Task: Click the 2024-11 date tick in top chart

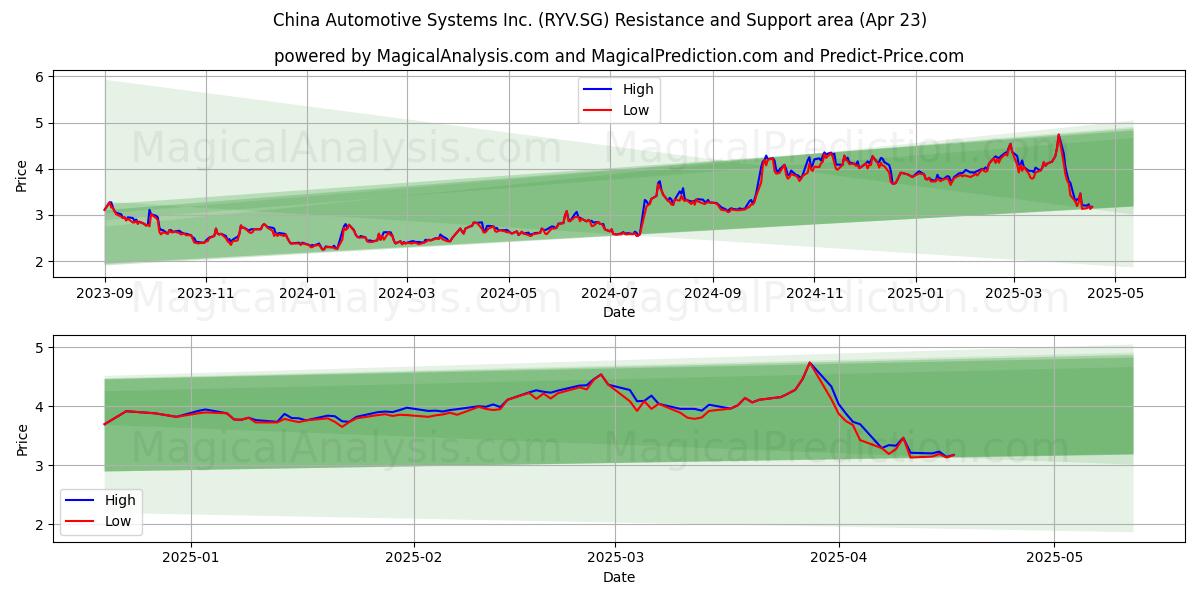Action: point(814,294)
